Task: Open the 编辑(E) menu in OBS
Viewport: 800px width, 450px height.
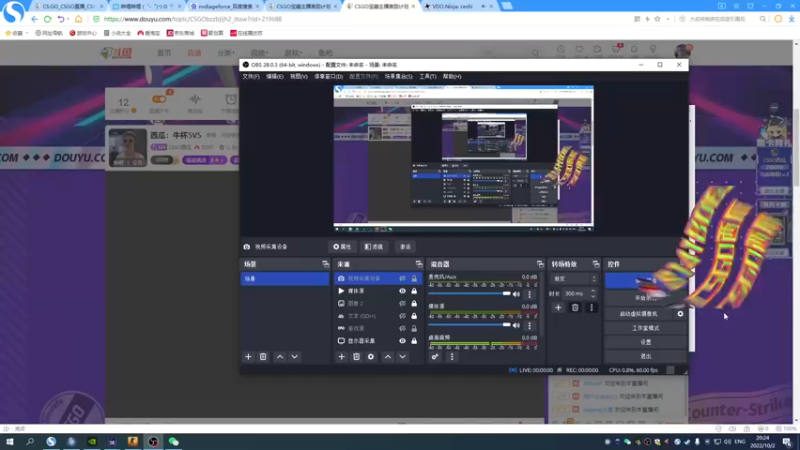Action: click(x=274, y=77)
